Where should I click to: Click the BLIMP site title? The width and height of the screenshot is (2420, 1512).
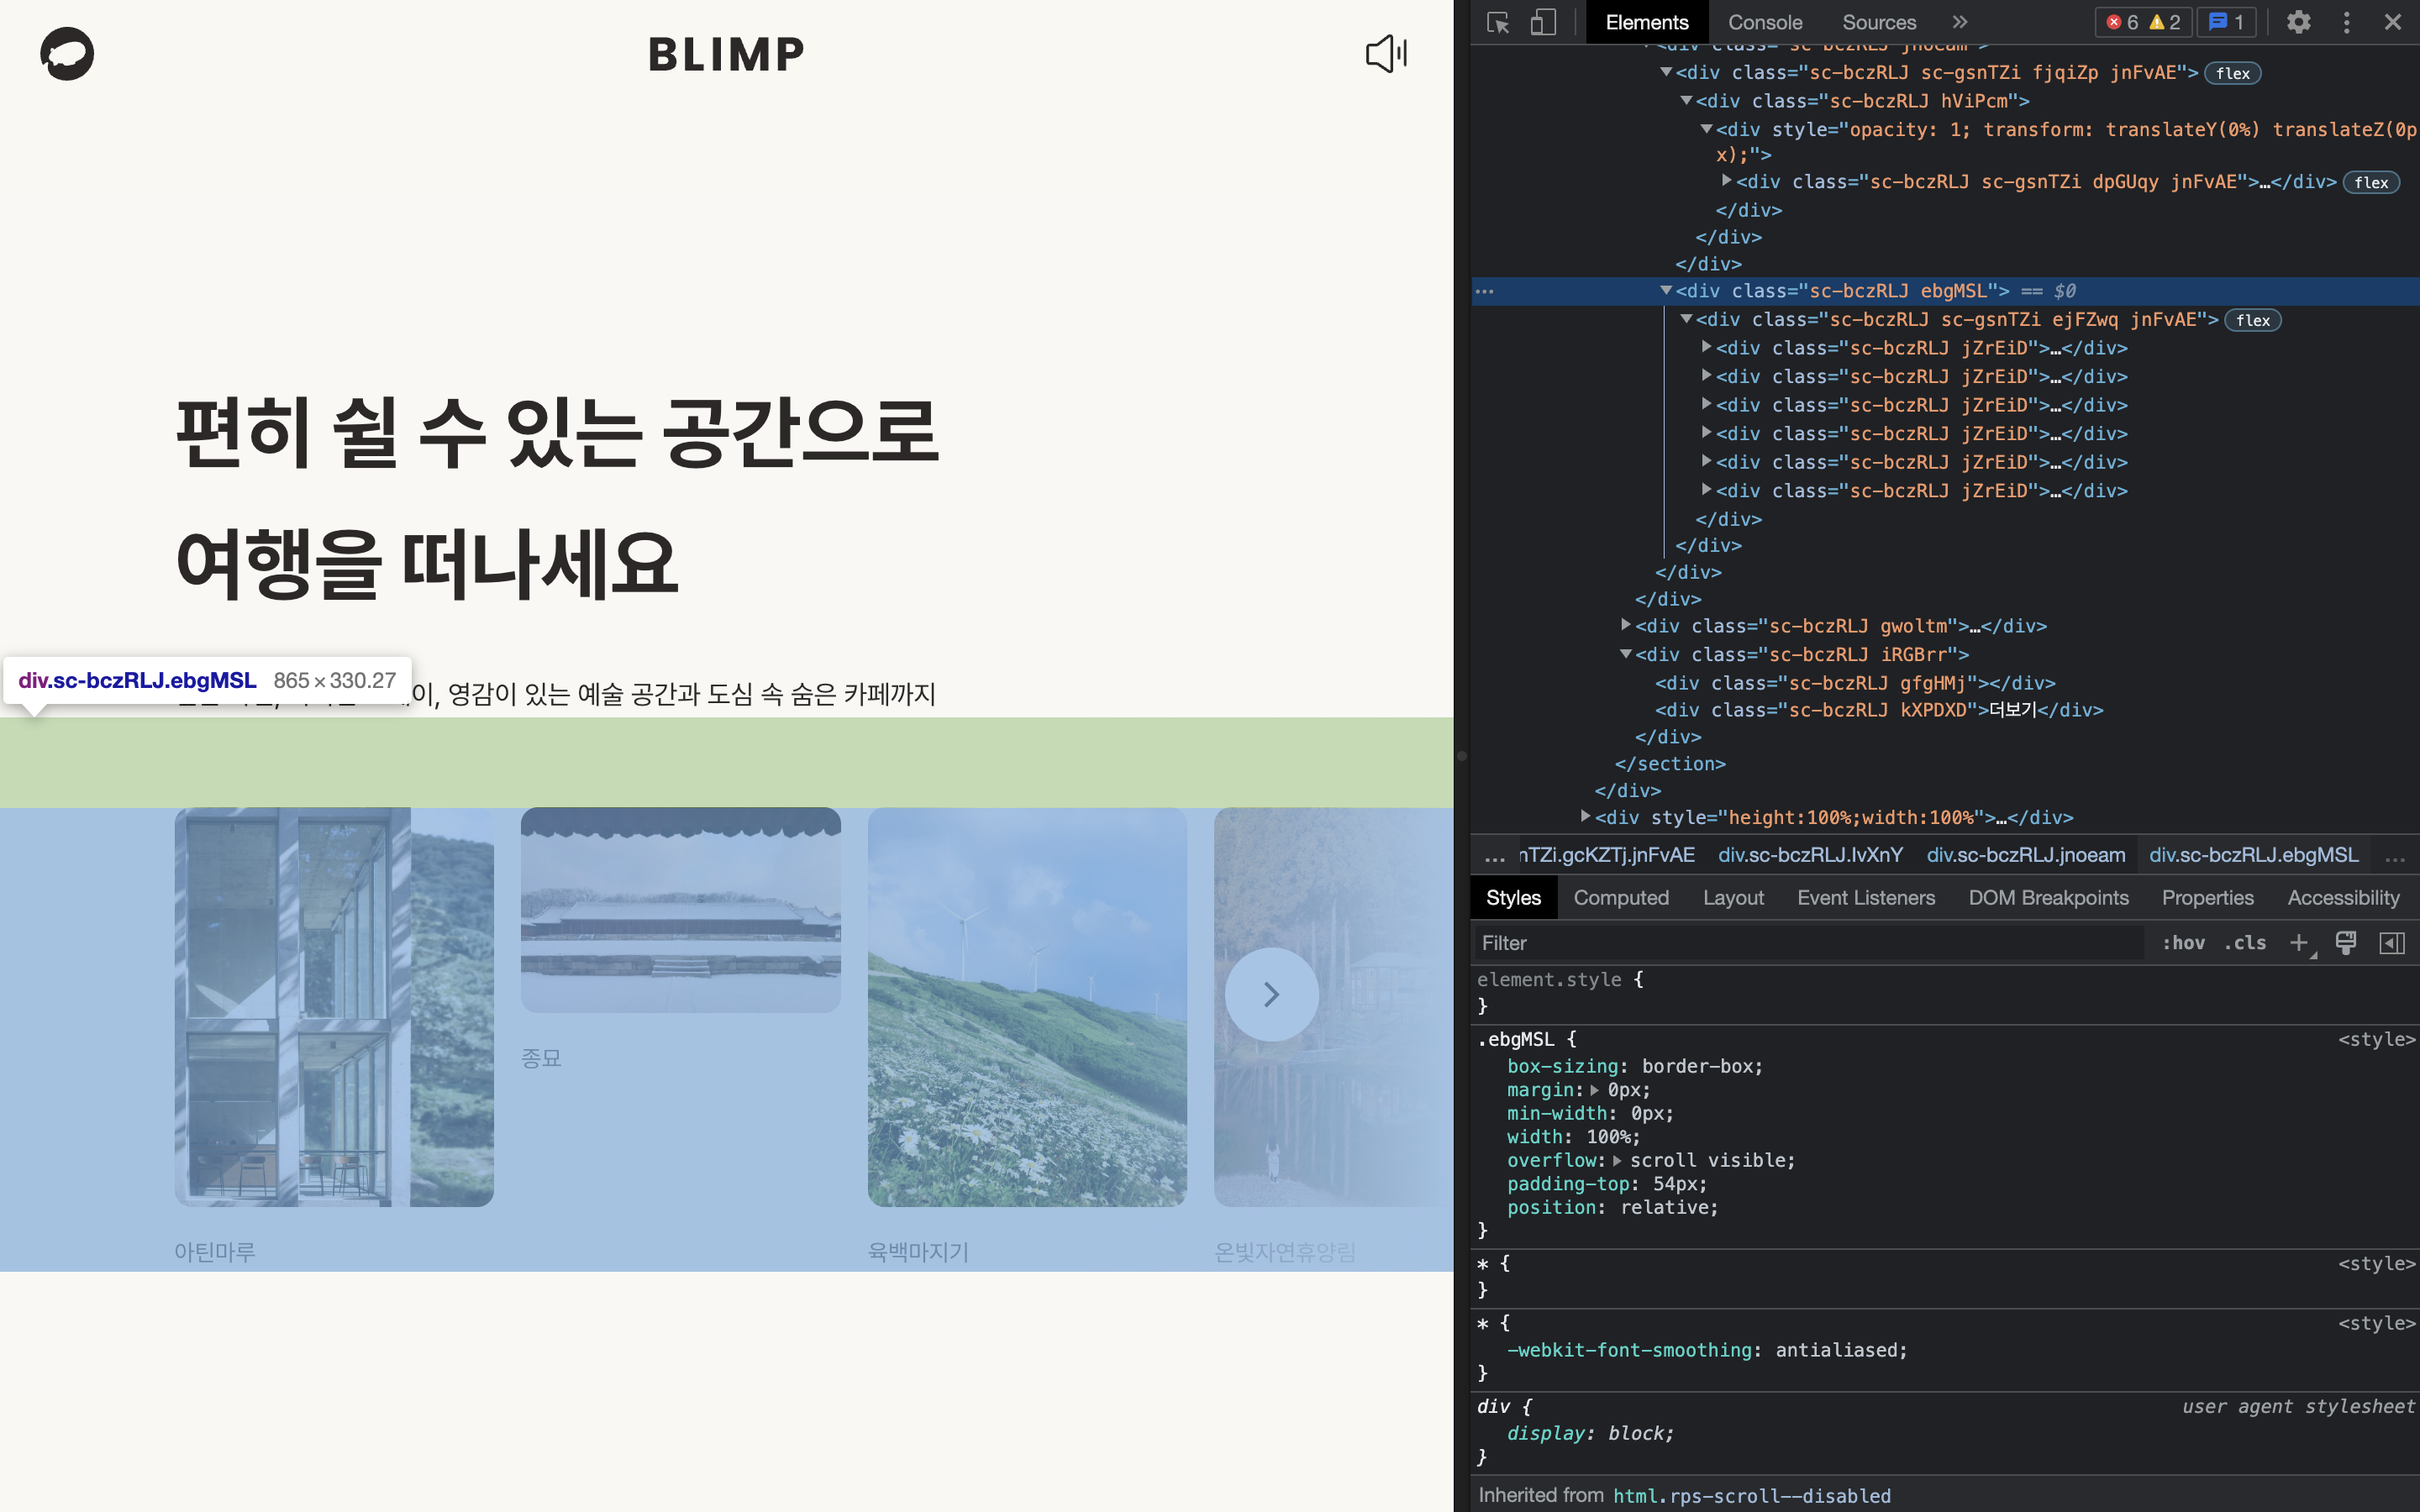click(726, 55)
